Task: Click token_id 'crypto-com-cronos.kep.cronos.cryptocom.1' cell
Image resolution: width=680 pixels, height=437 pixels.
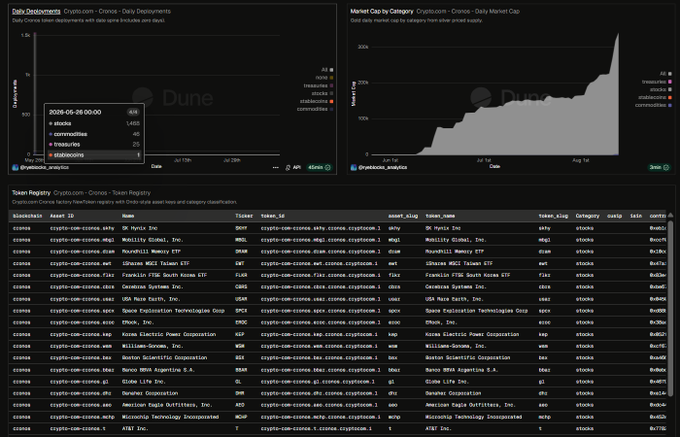Action: 319,334
